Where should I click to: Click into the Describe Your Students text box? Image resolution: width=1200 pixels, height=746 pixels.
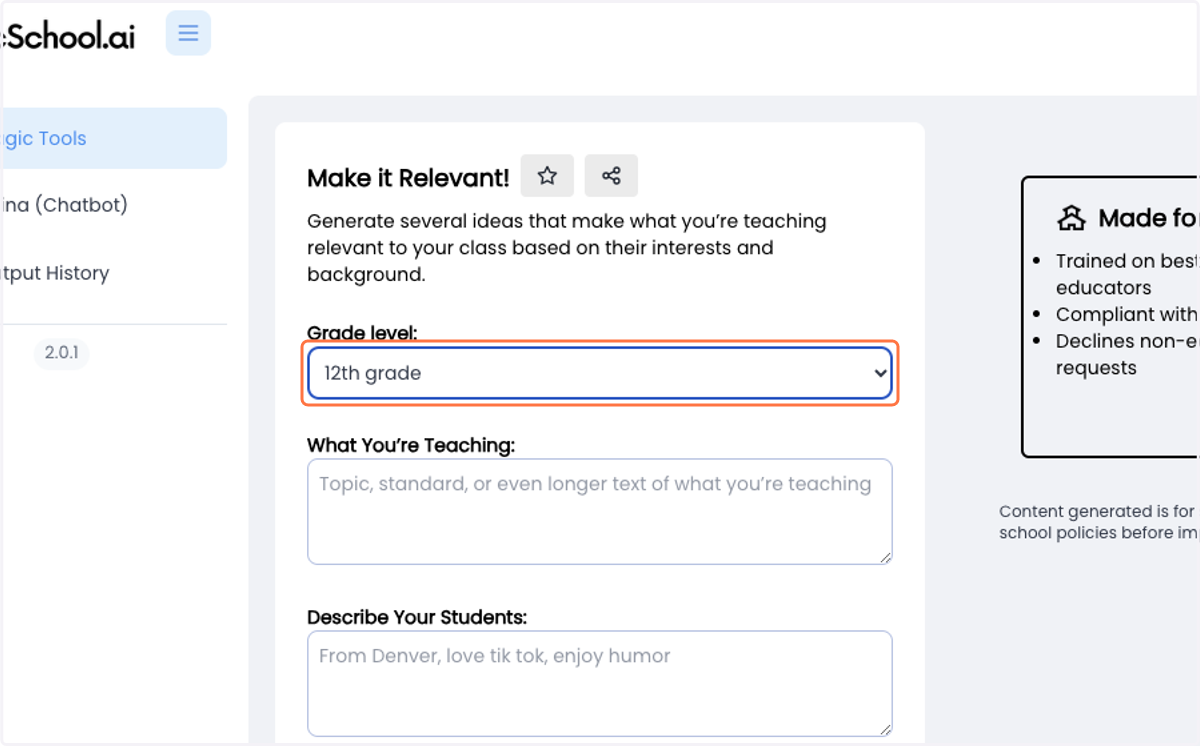[x=600, y=683]
